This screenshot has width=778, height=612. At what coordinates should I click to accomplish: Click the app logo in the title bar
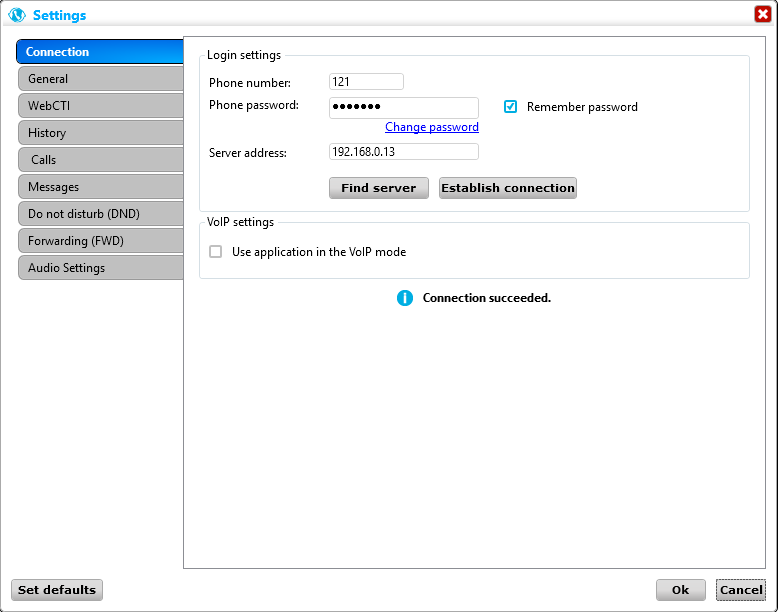point(16,15)
